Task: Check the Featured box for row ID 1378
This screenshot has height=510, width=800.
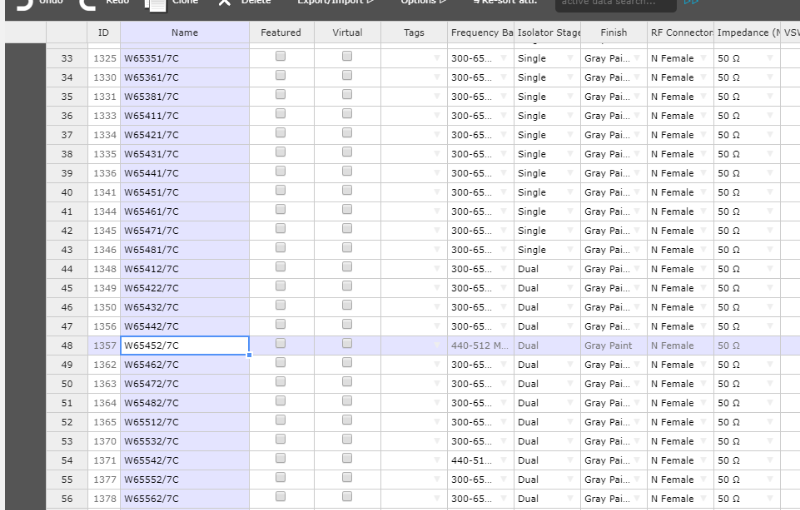Action: tap(281, 497)
